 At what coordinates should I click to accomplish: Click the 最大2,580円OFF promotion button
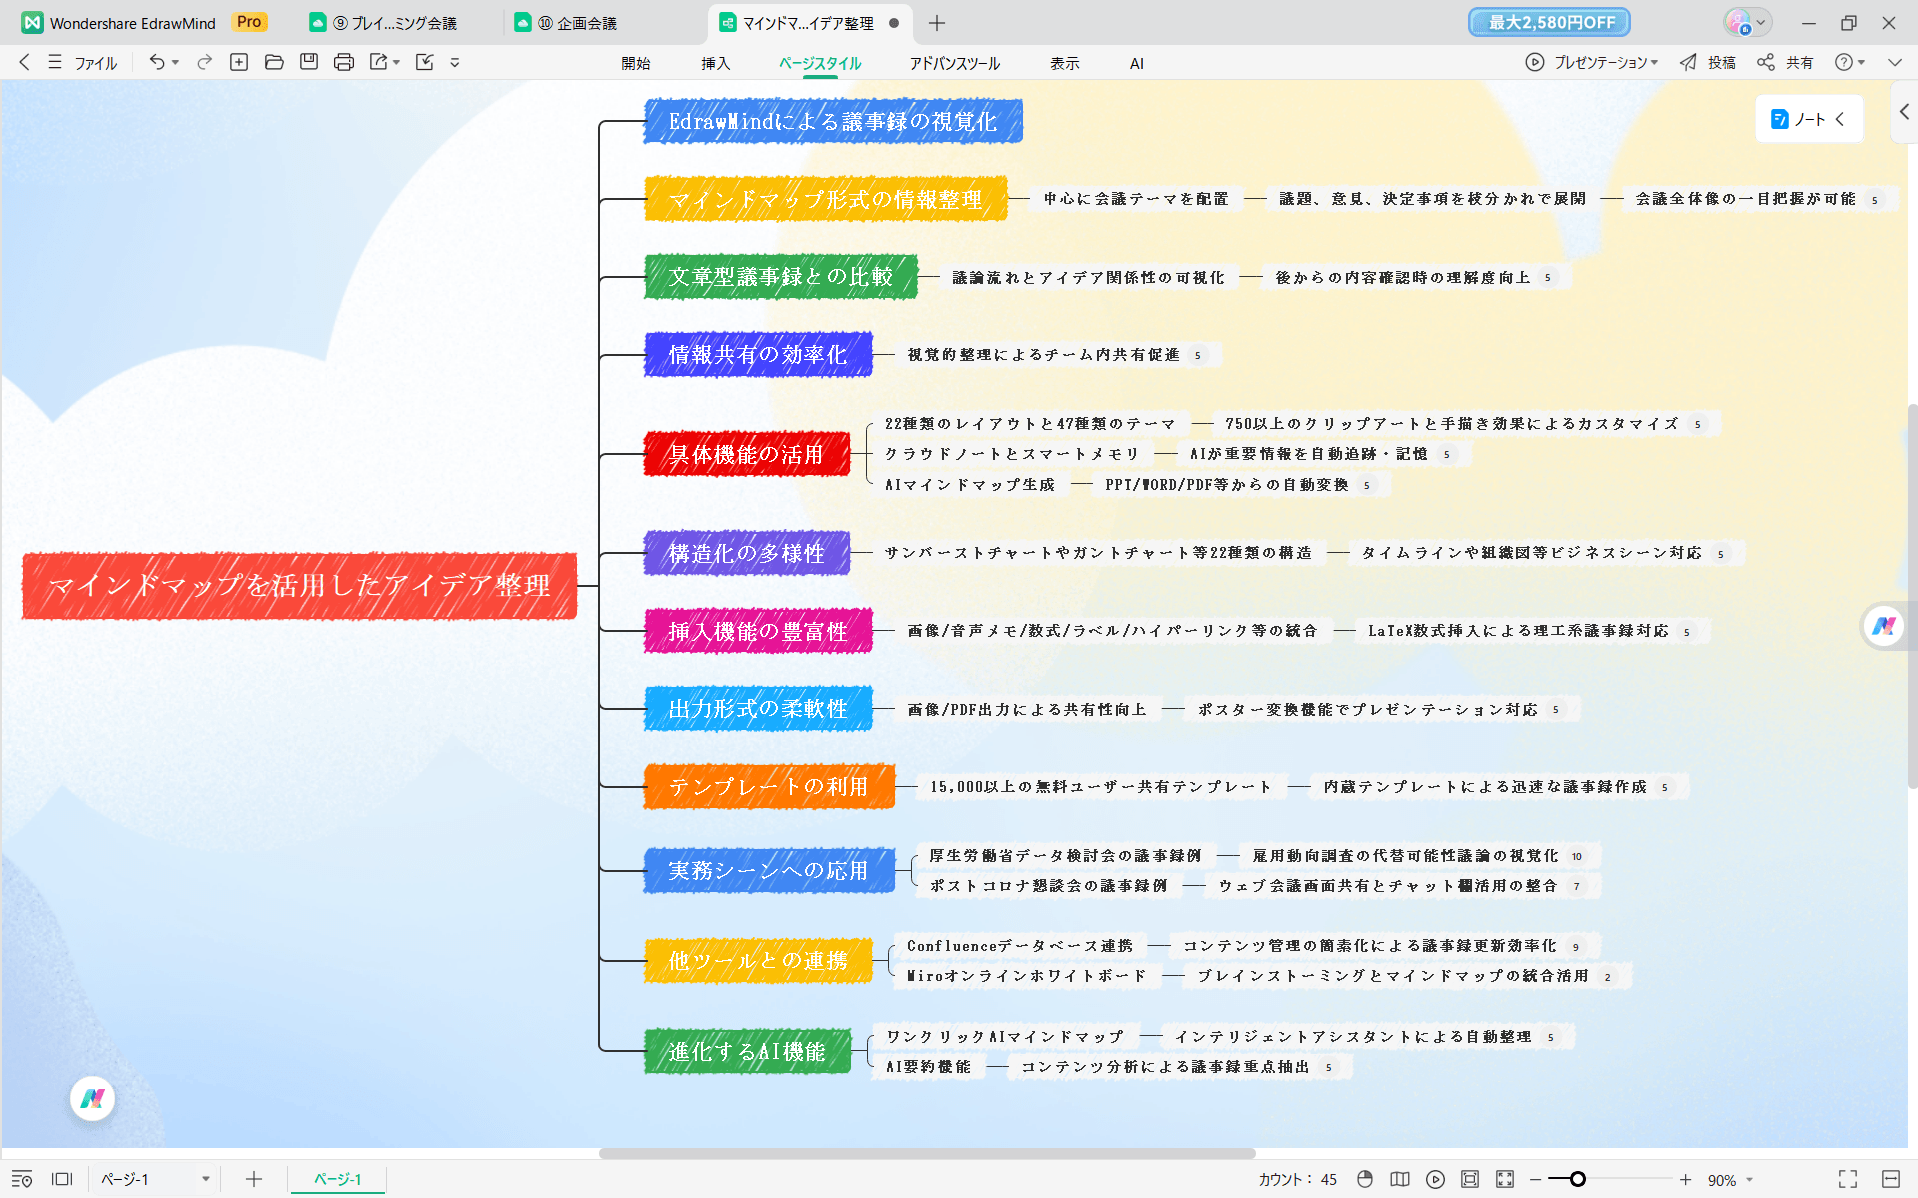coord(1548,21)
